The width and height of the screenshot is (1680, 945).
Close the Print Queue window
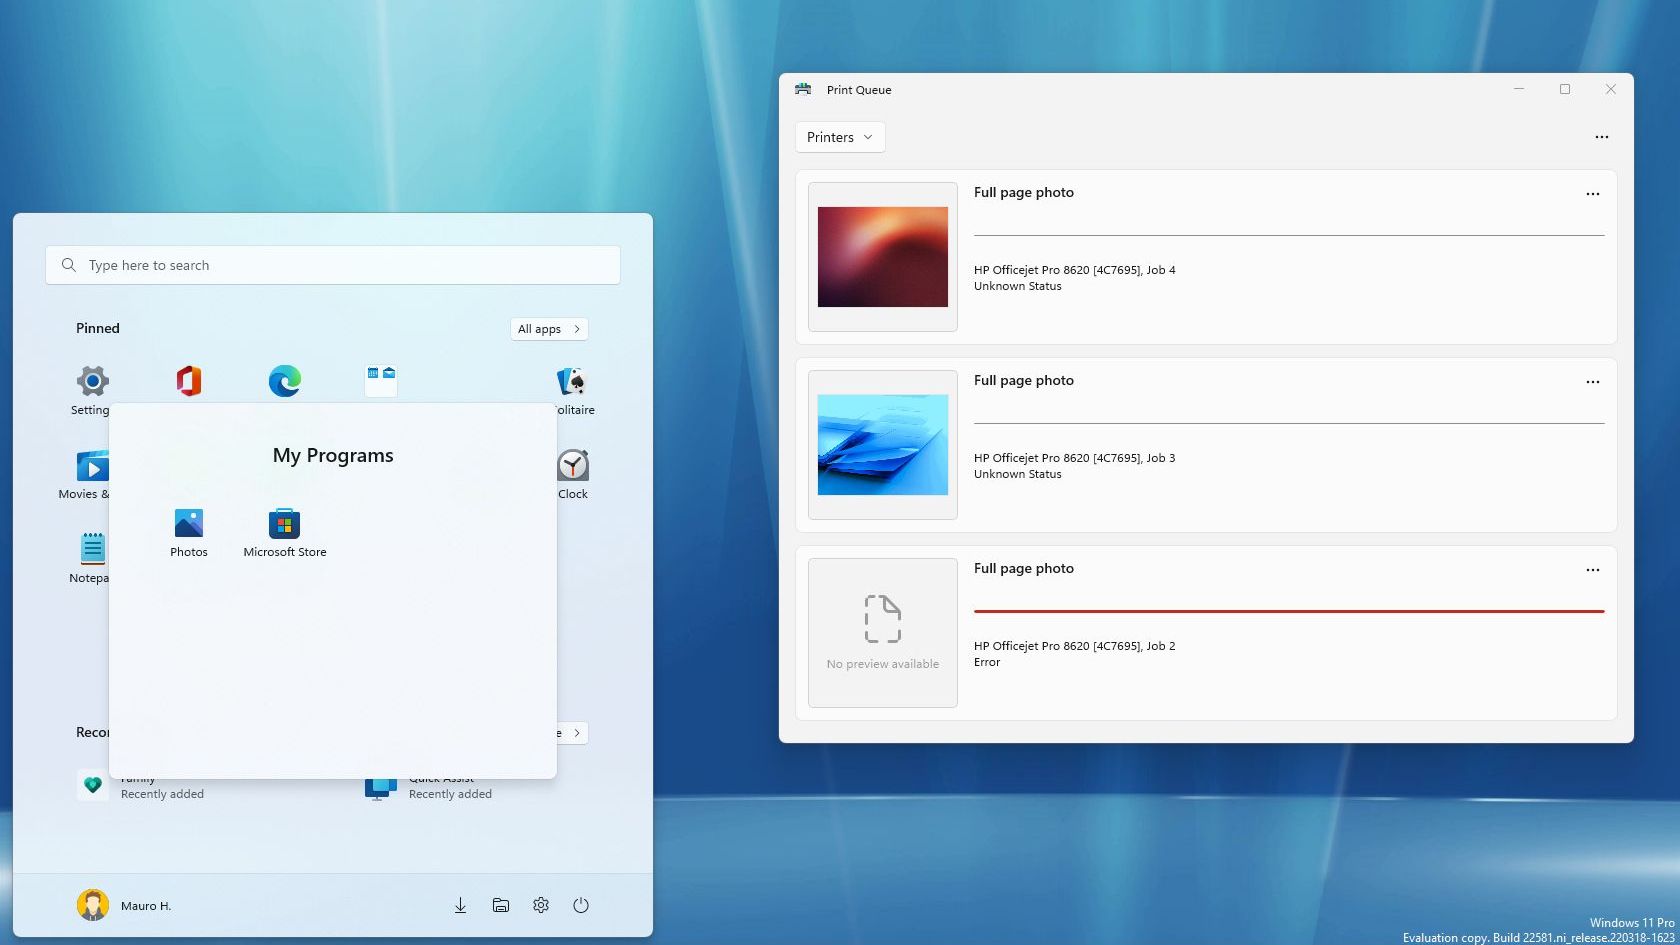(1611, 89)
